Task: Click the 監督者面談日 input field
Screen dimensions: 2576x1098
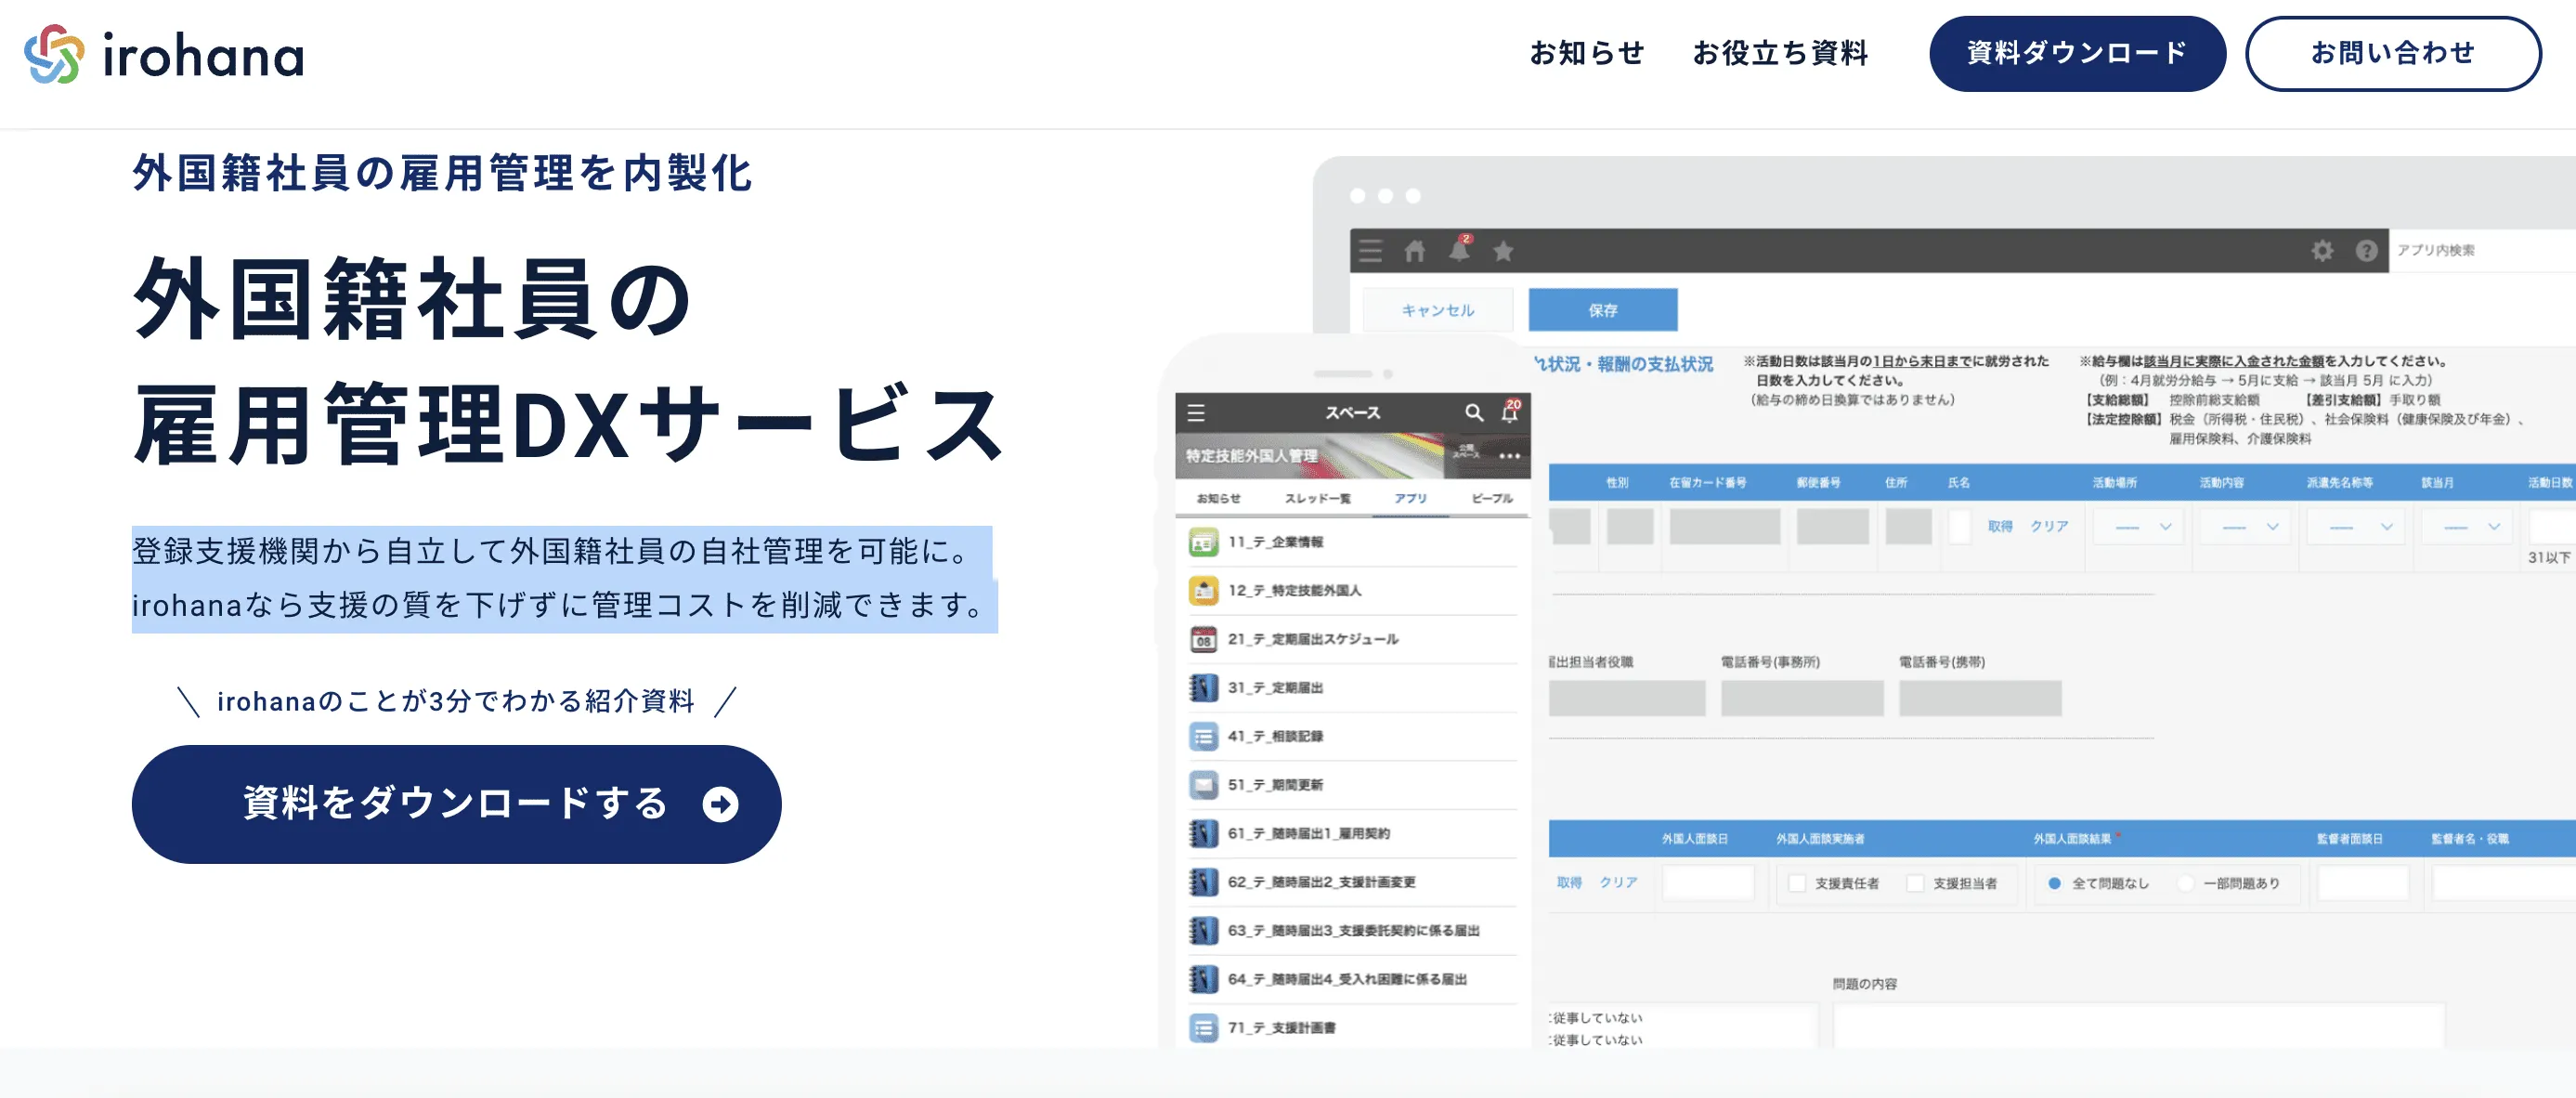Action: 2363,883
